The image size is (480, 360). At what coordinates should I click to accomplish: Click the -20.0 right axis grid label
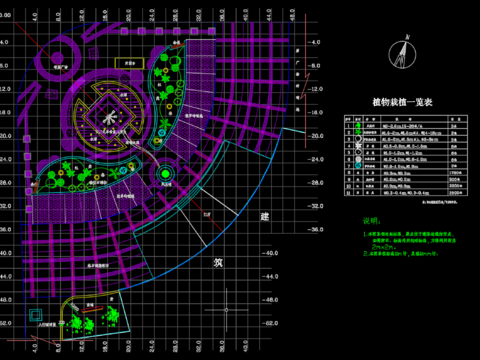315,136
